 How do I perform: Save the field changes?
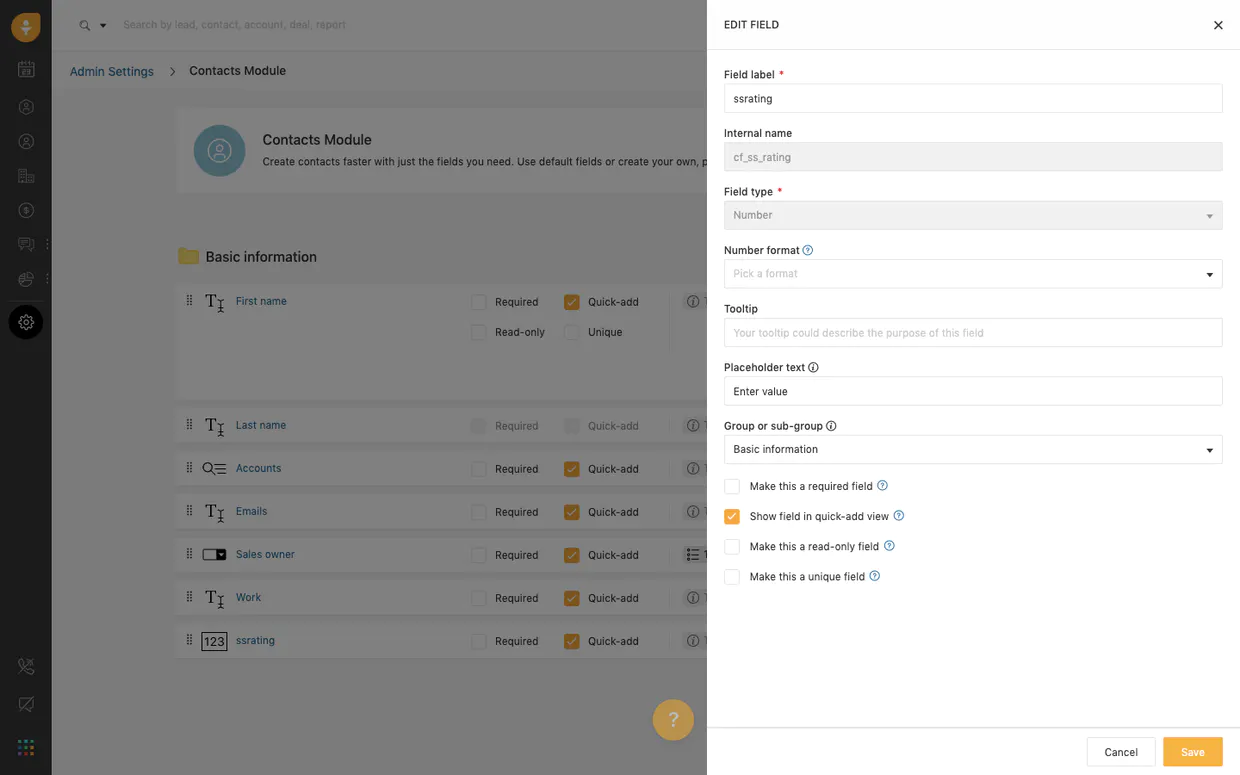(x=1192, y=752)
